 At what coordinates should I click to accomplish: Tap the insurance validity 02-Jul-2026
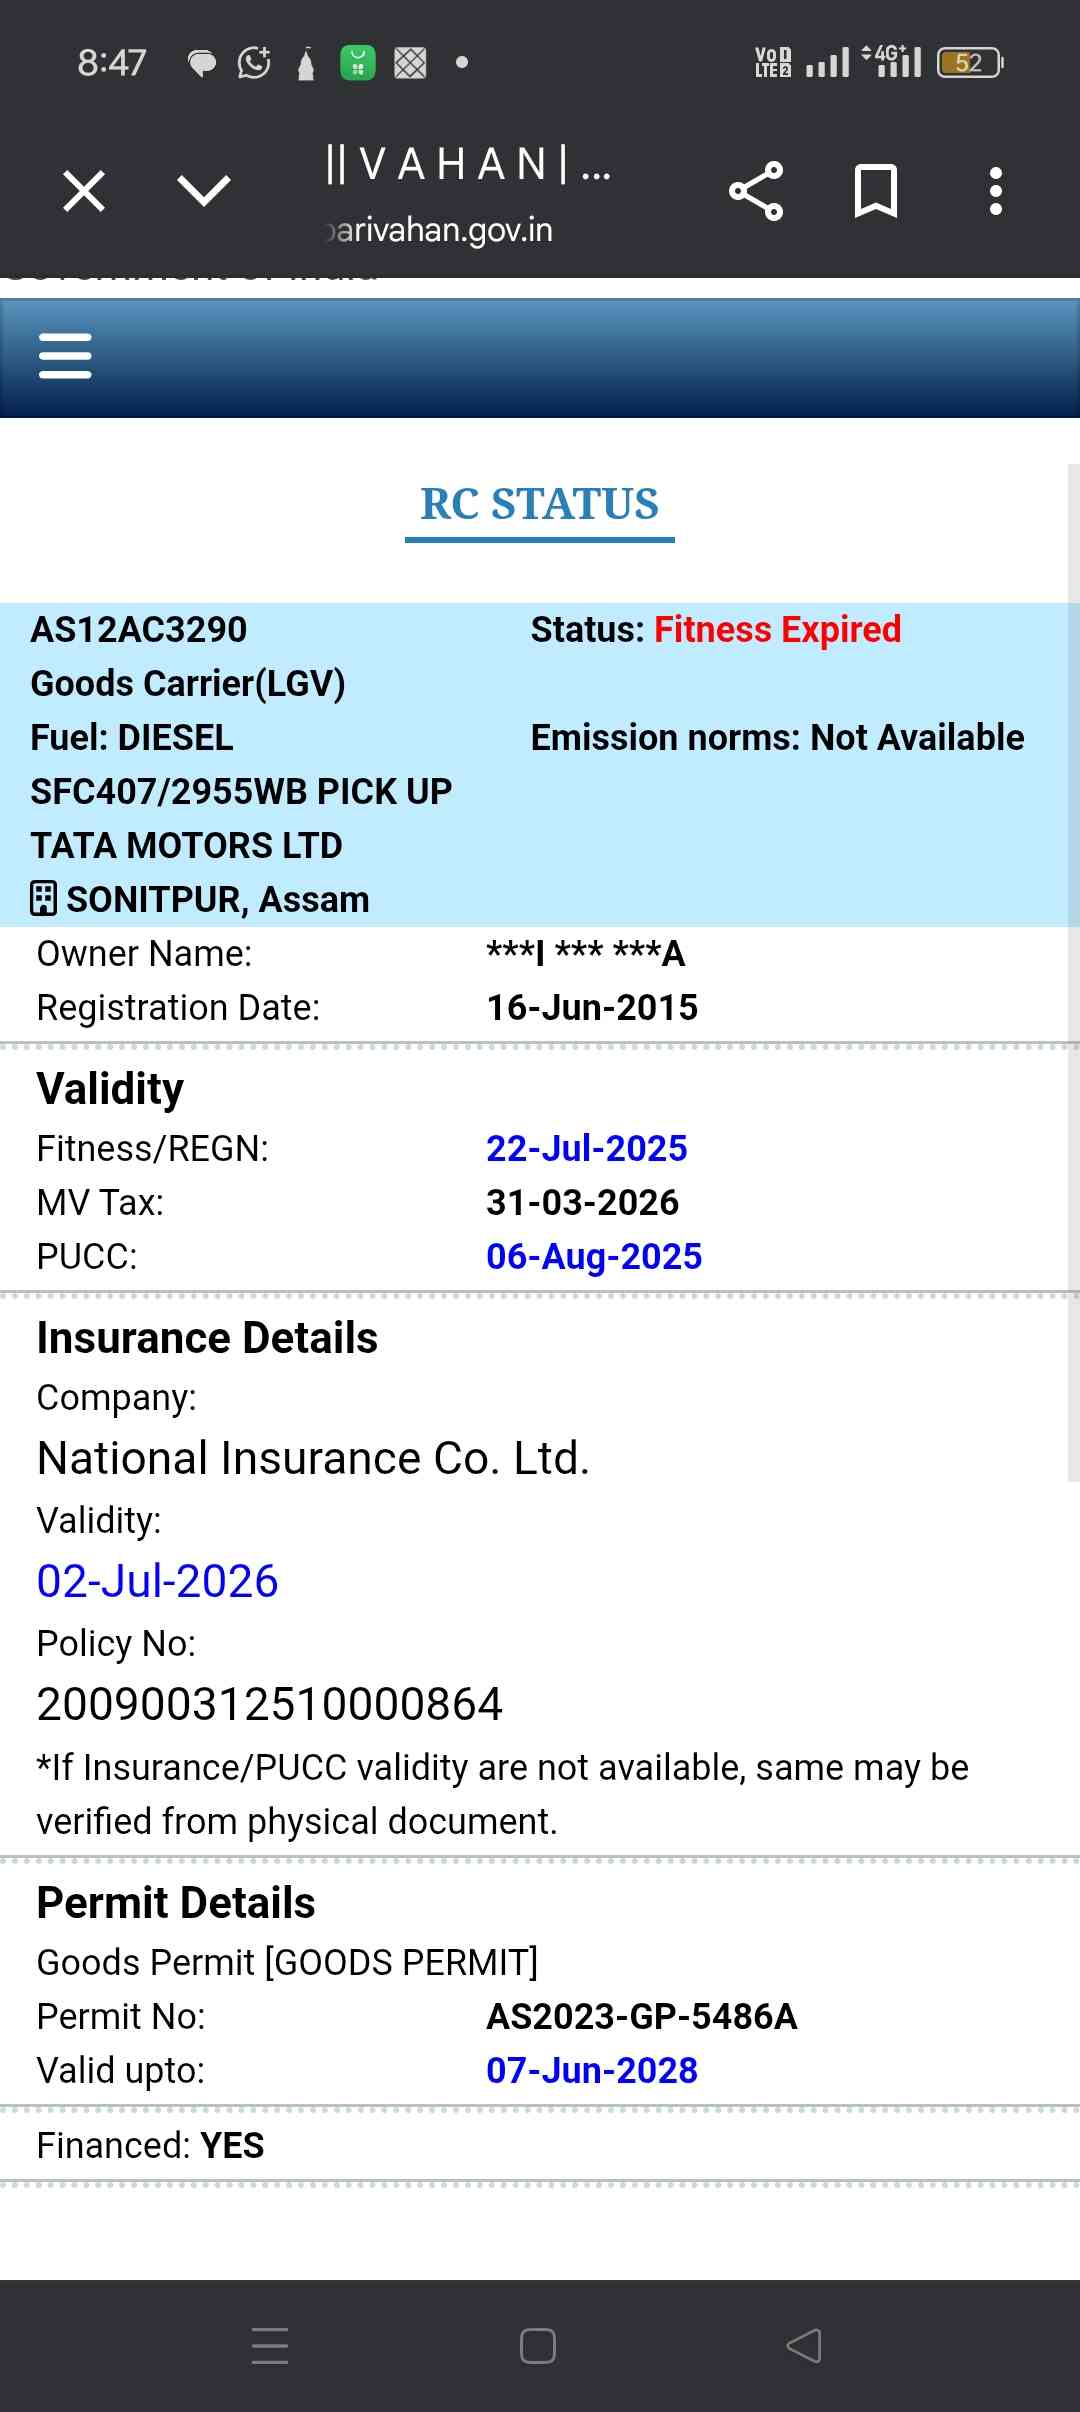click(x=157, y=1581)
